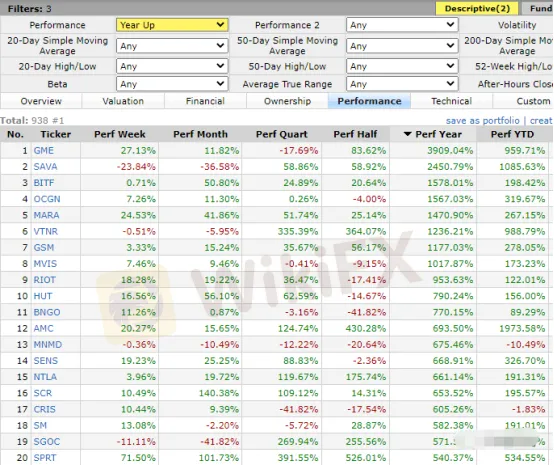Switch to the Technical view tab
This screenshot has height=465, width=554.
tap(452, 101)
